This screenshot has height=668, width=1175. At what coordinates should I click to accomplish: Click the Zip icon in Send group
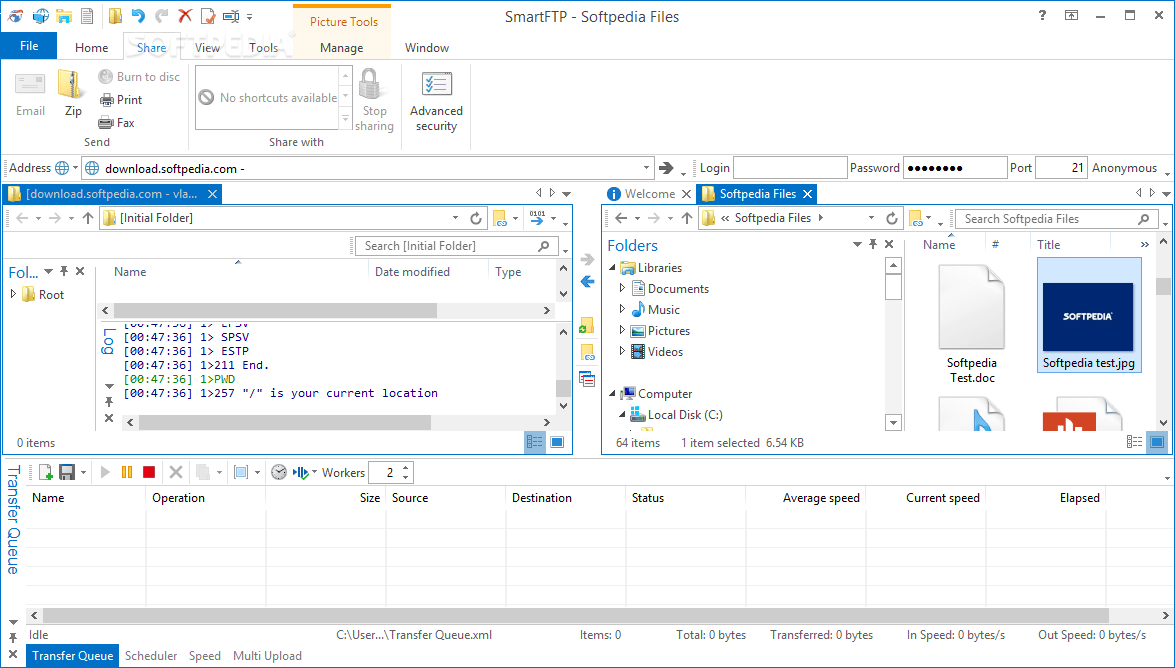[x=72, y=93]
